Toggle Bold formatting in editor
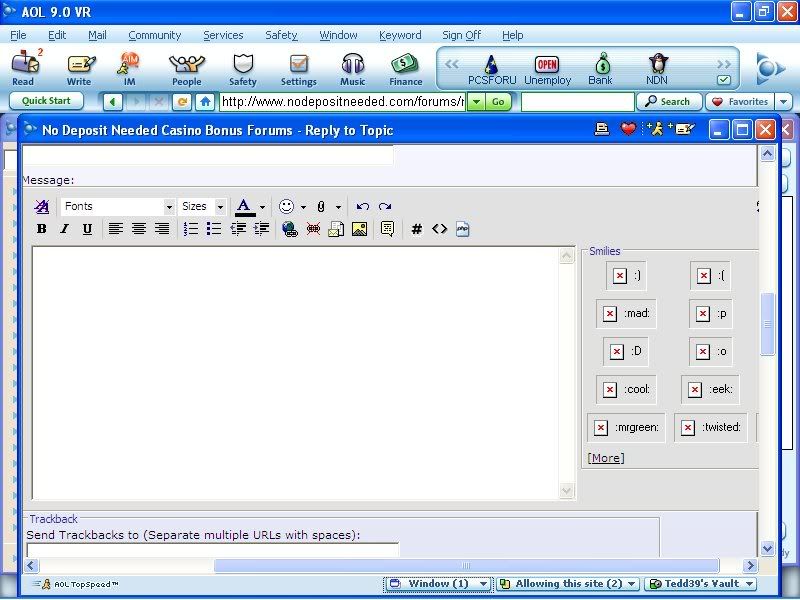Viewport: 800px width, 600px height. 41,229
